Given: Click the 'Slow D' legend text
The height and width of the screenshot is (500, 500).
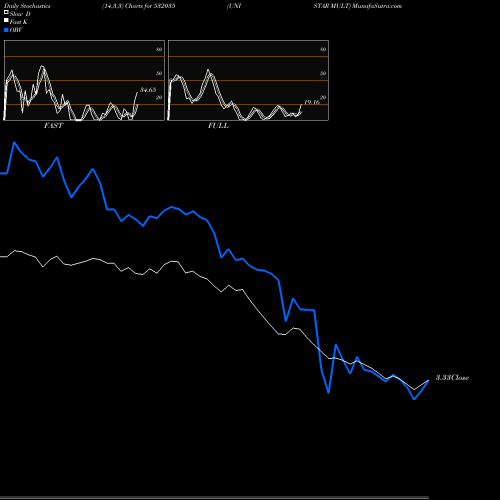Looking at the screenshot, I should pyautogui.click(x=20, y=14).
